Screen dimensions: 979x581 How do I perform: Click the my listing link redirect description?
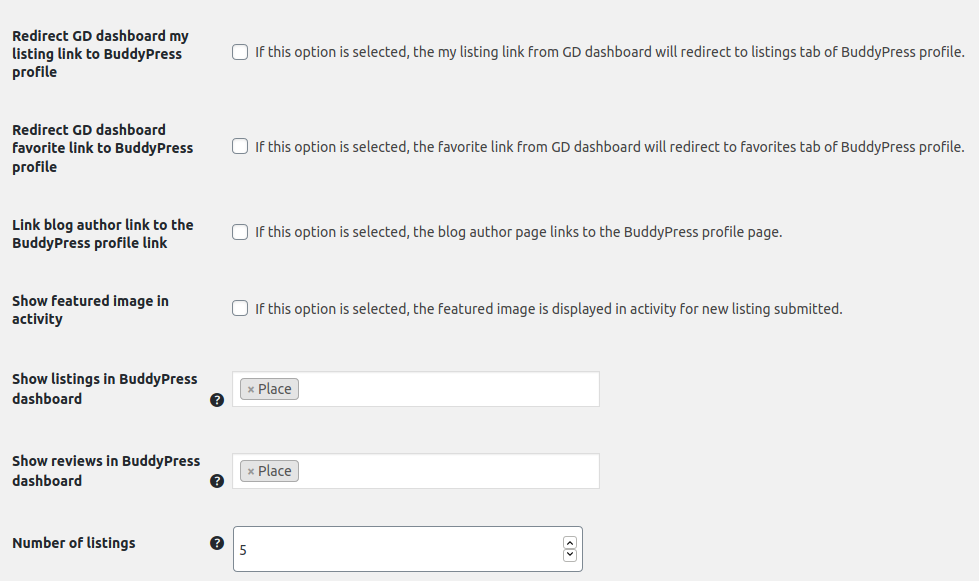[x=609, y=53]
